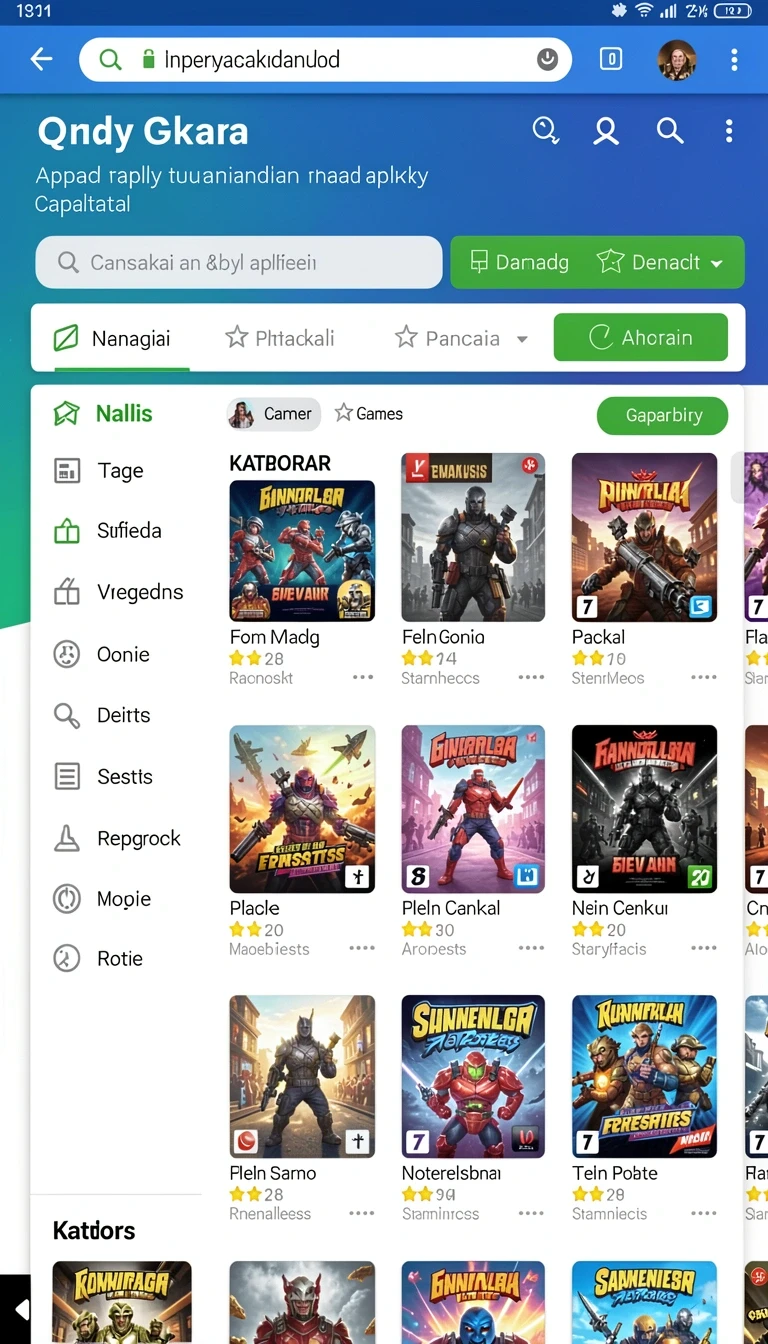This screenshot has height=1344, width=768.
Task: Click the search-refresh icon in header
Action: click(546, 131)
